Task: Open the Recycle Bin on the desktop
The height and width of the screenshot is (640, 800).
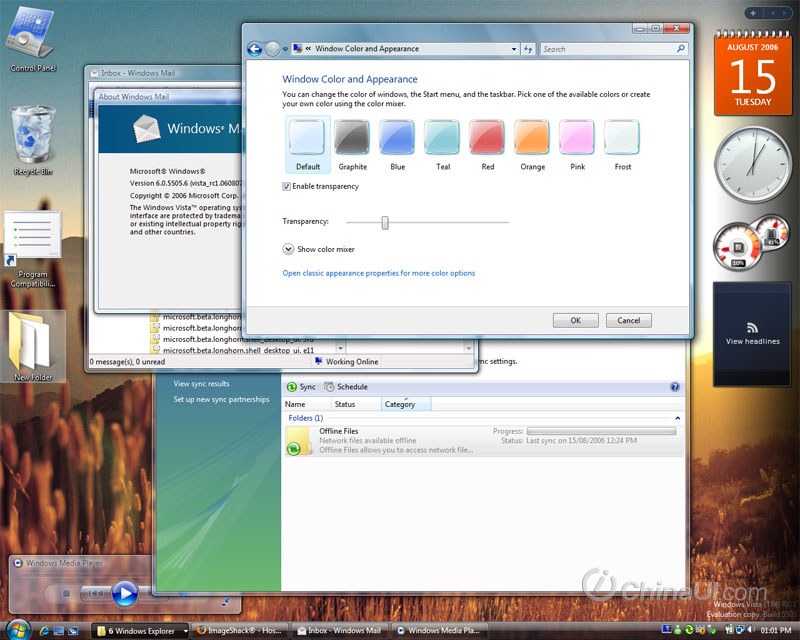Action: pos(33,140)
